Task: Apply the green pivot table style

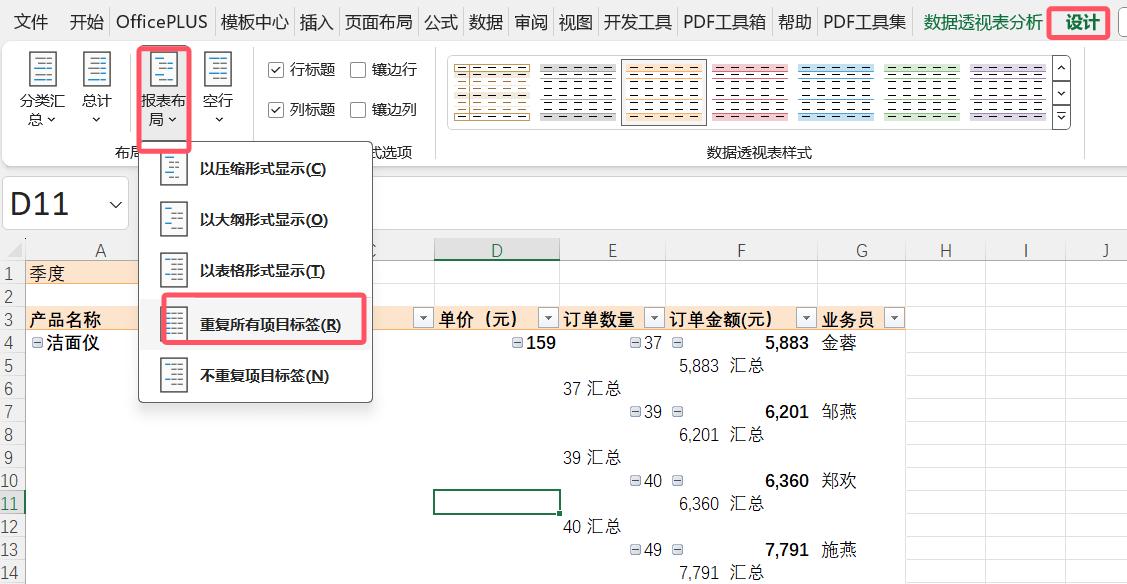Action: pos(922,93)
